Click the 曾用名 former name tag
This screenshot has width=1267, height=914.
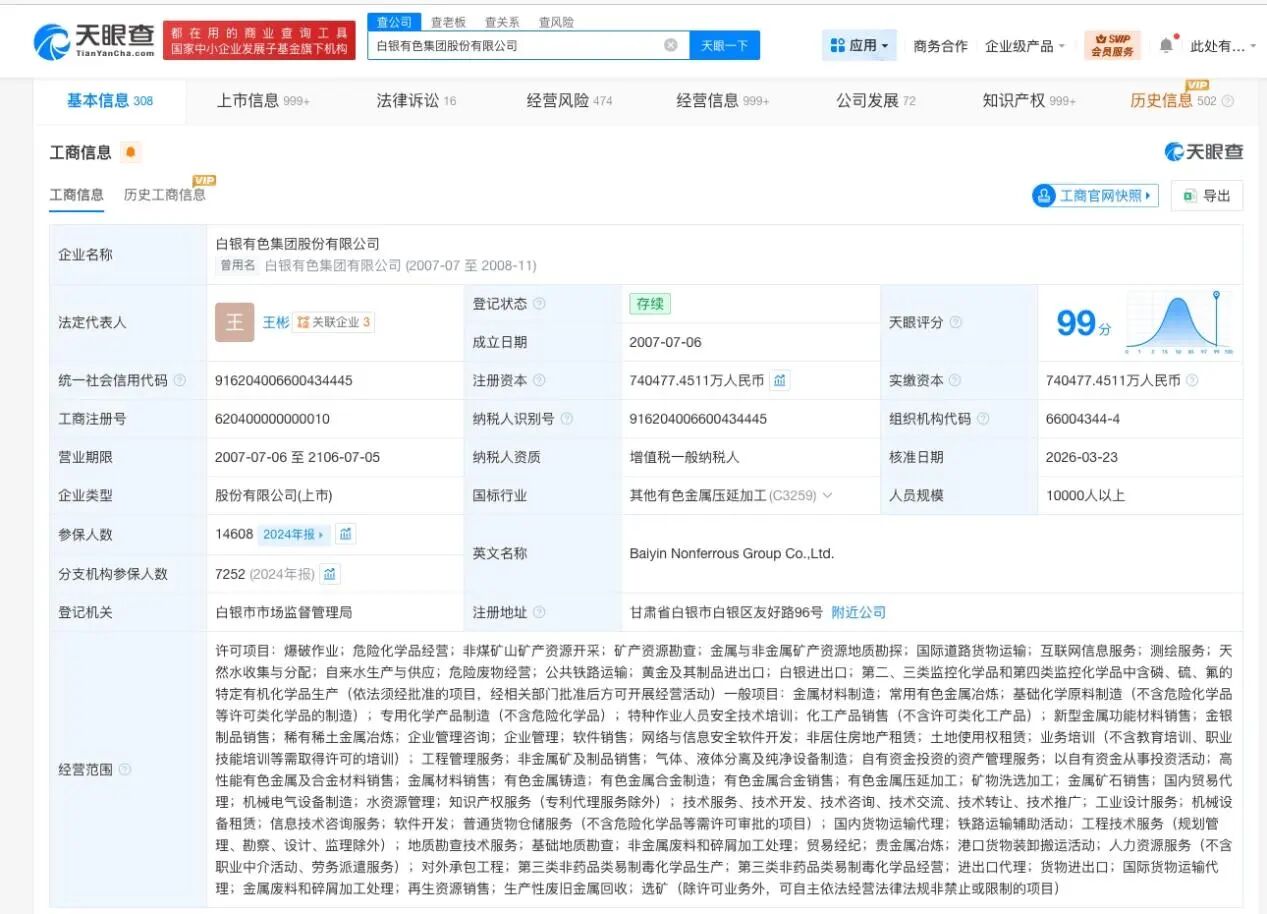[x=238, y=266]
